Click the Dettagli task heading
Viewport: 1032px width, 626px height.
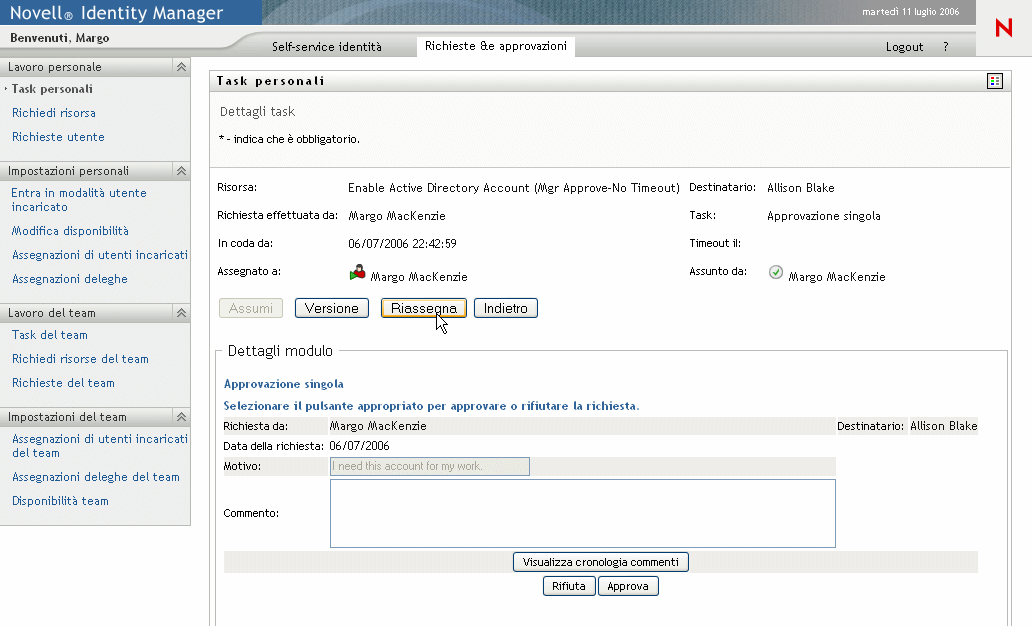pos(257,112)
